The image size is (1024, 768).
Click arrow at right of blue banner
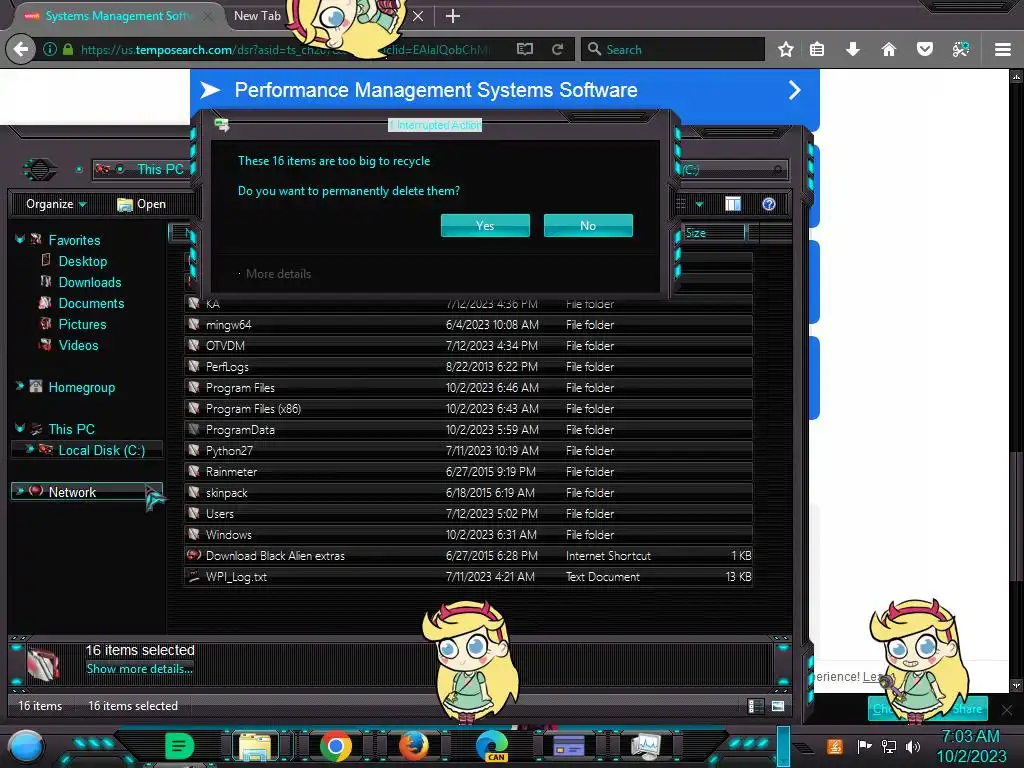794,90
